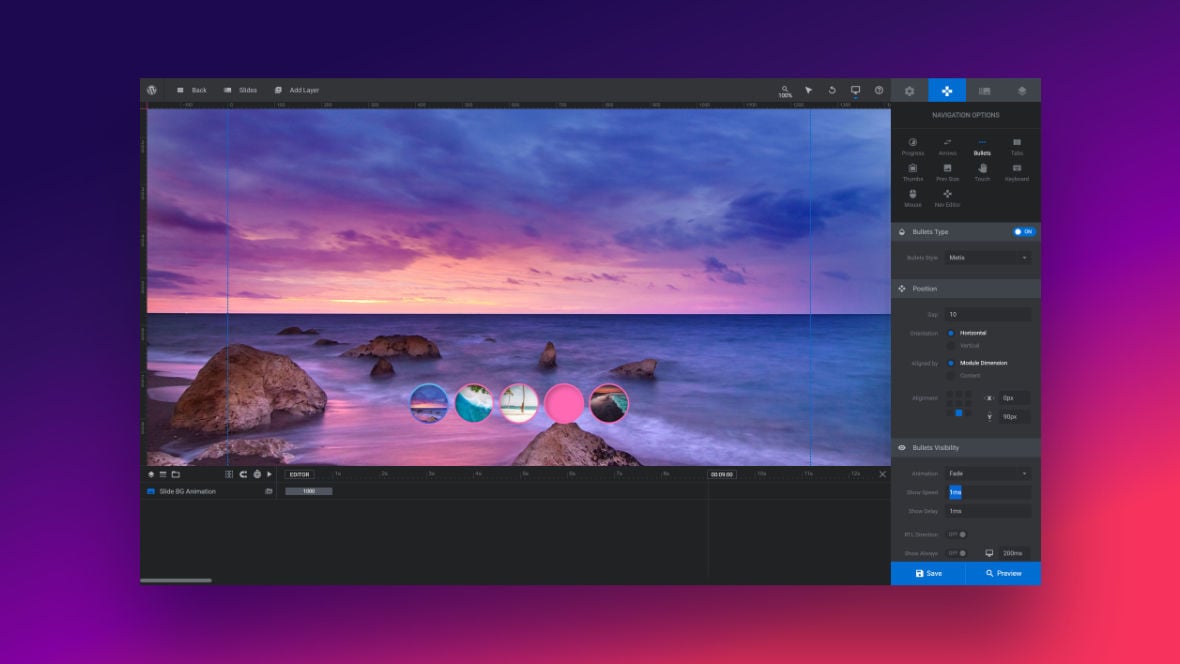This screenshot has width=1180, height=664.
Task: Select the Touch navigation icon
Action: point(982,172)
